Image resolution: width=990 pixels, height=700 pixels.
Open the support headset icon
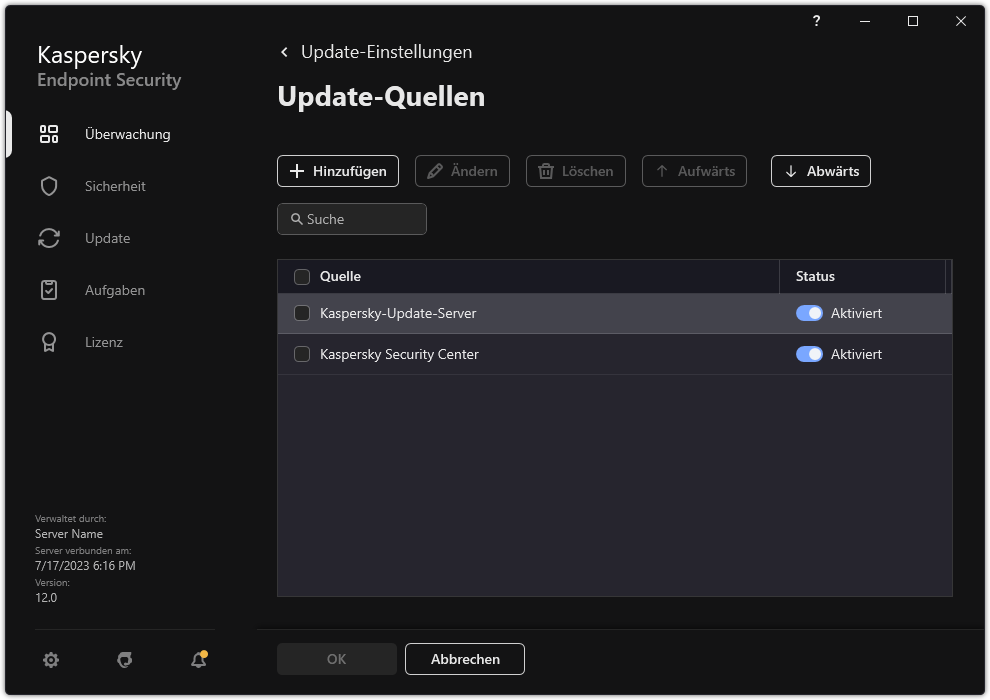point(125,660)
